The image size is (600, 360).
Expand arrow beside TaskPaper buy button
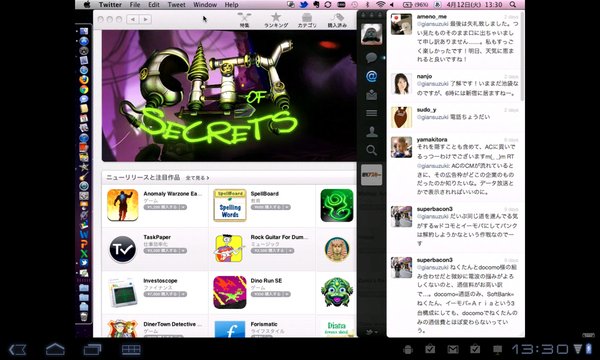(183, 251)
